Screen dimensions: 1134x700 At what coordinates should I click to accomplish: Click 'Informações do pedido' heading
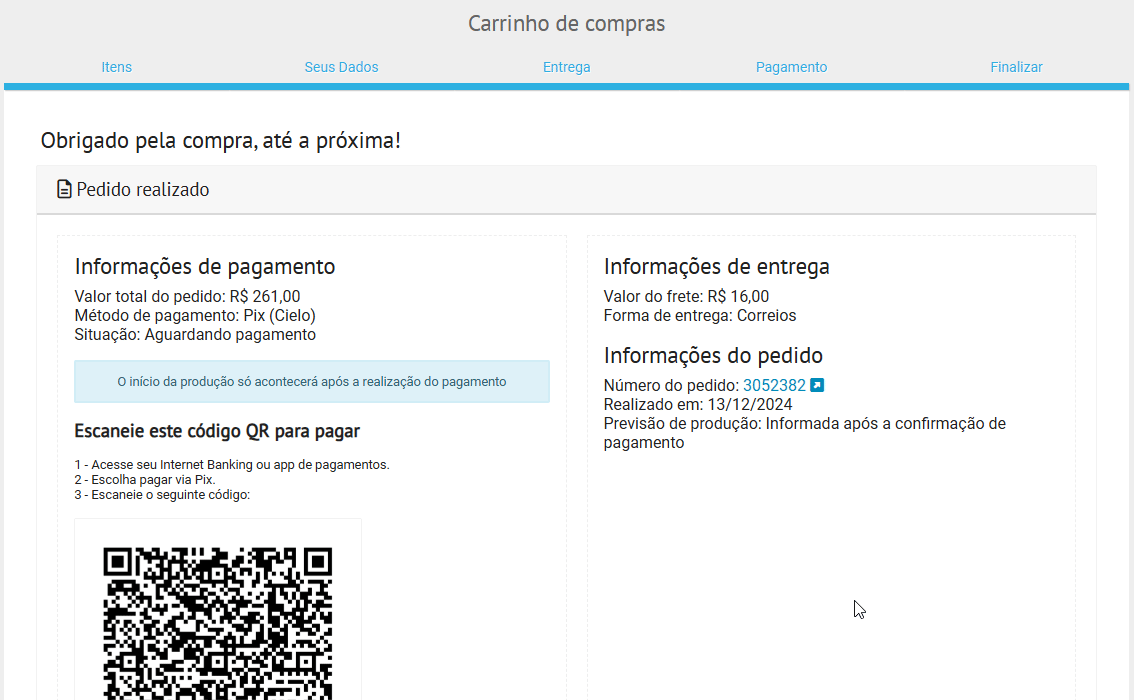(713, 355)
